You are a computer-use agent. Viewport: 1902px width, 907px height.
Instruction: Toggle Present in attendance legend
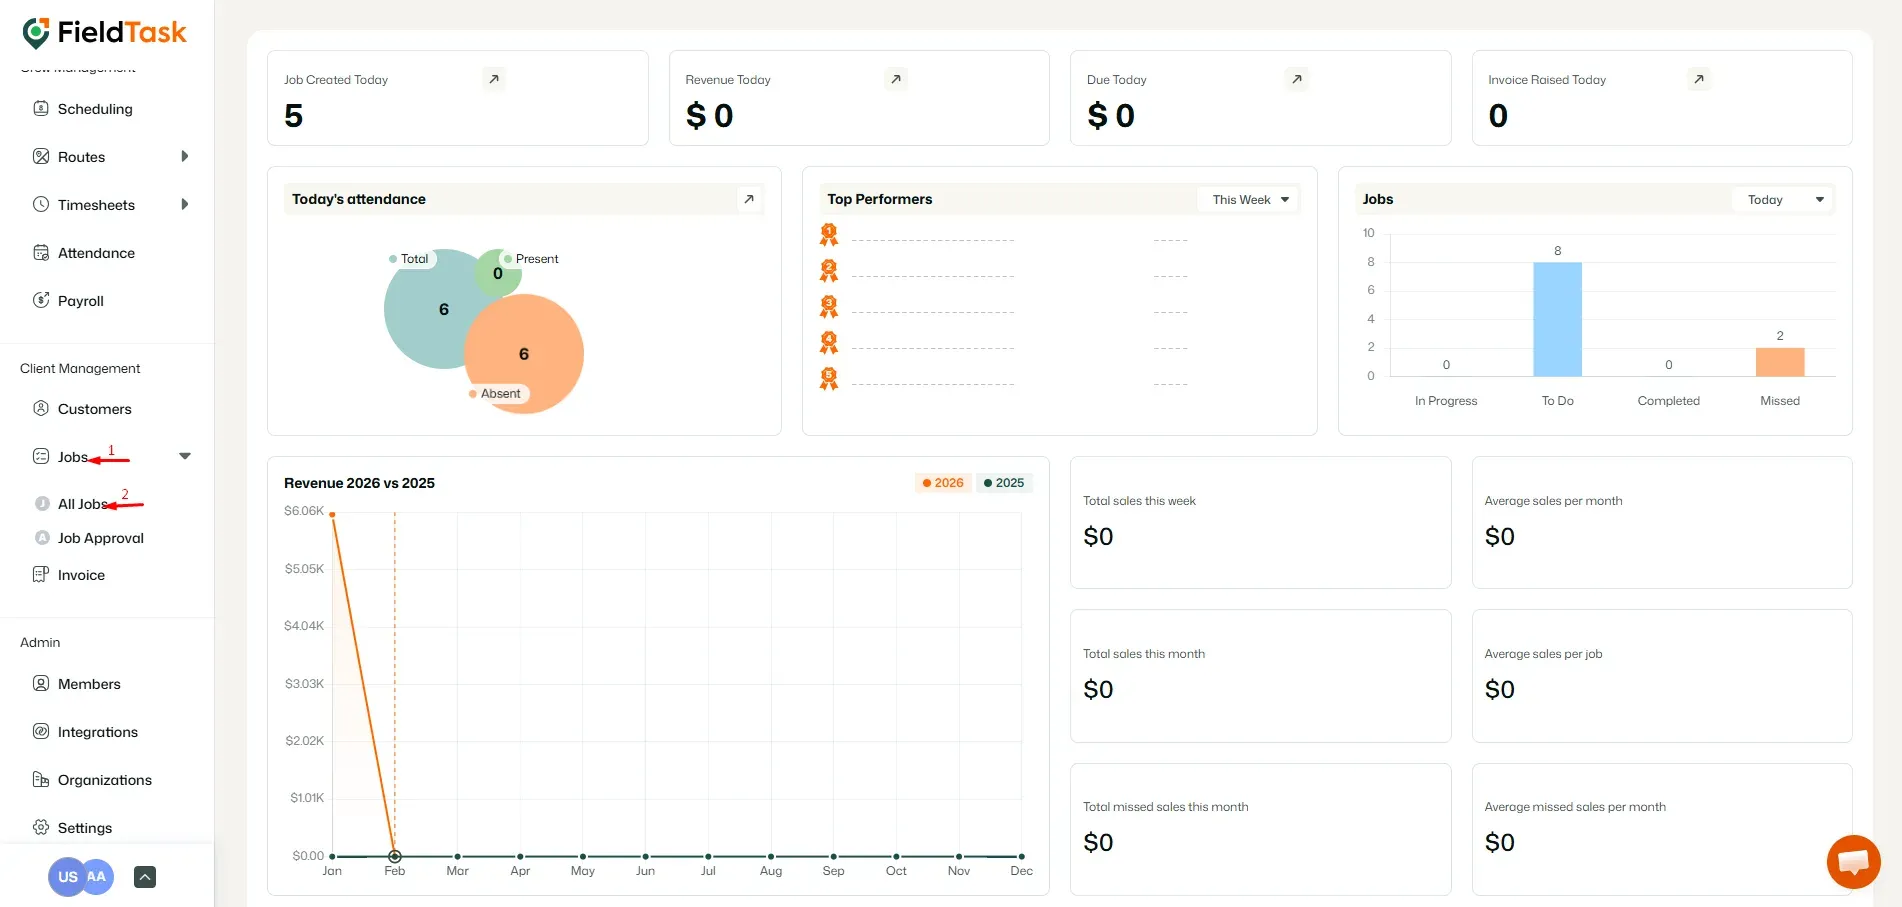[531, 259]
